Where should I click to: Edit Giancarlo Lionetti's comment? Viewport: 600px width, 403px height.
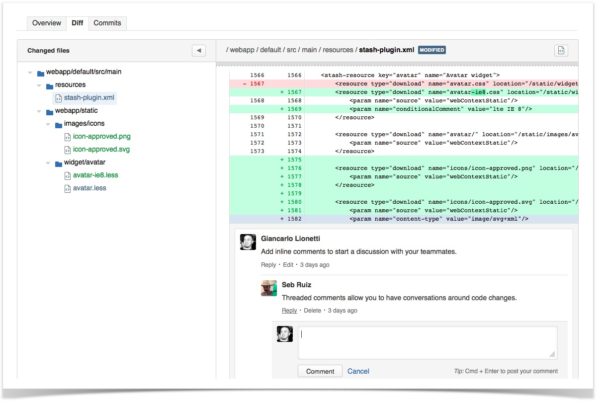pyautogui.click(x=290, y=265)
